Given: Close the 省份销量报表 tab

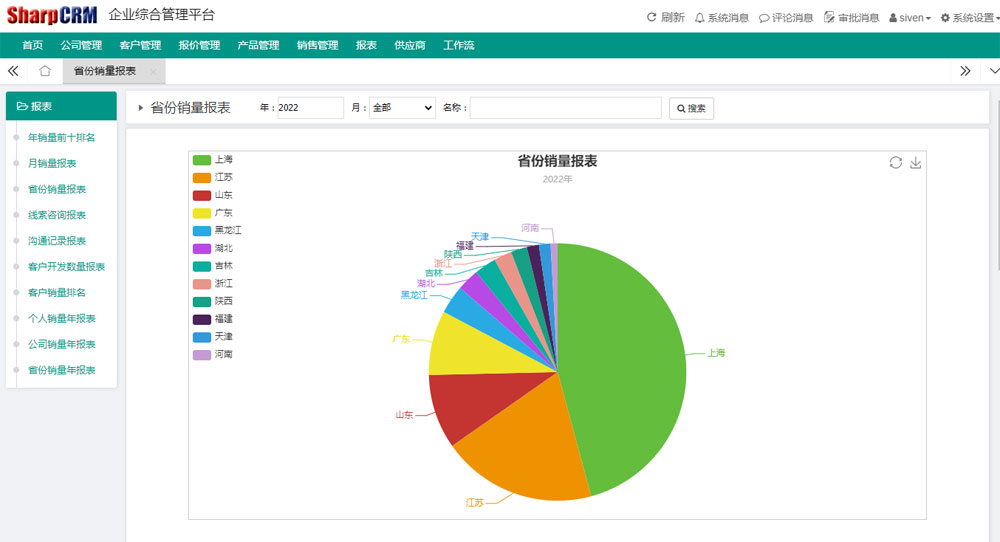Looking at the screenshot, I should tap(152, 72).
